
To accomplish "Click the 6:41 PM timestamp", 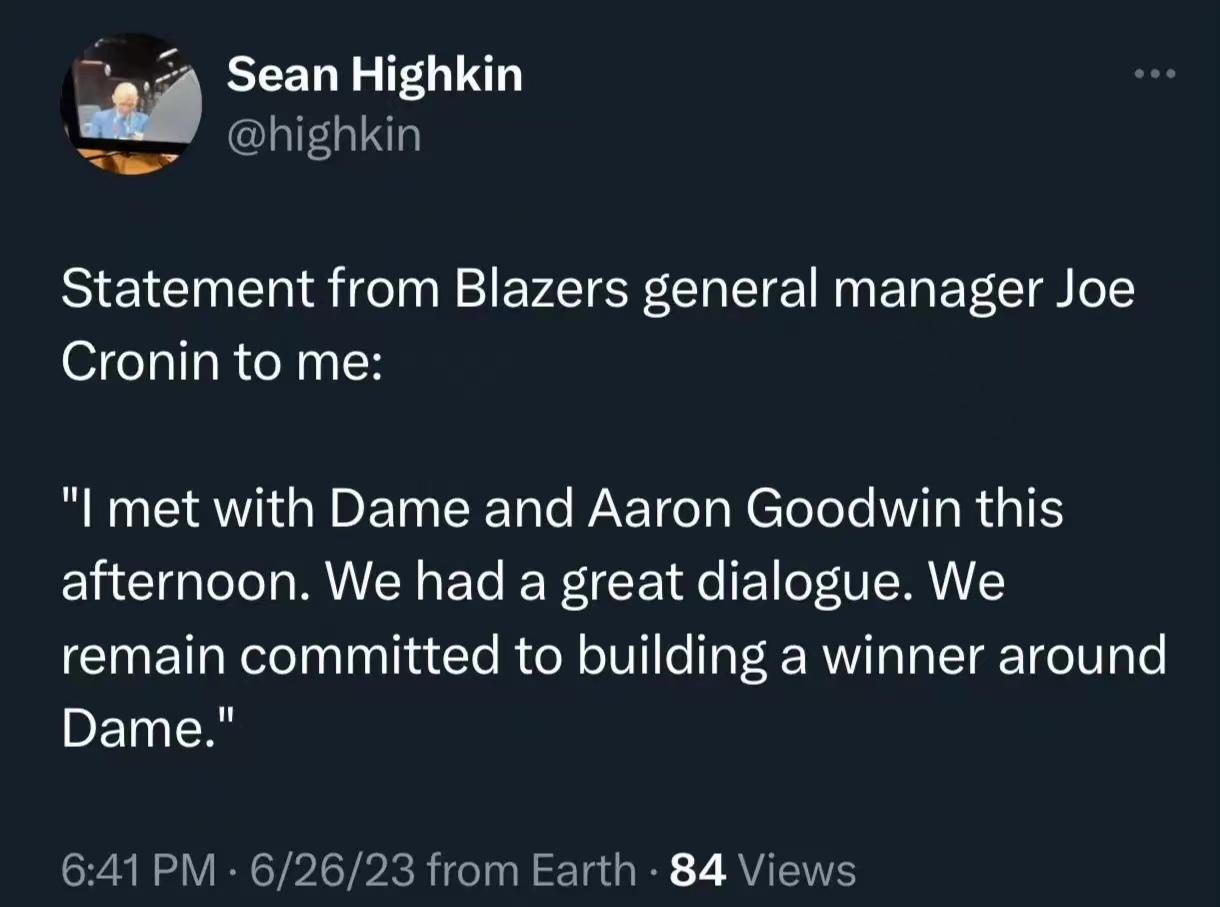I will click(x=139, y=869).
